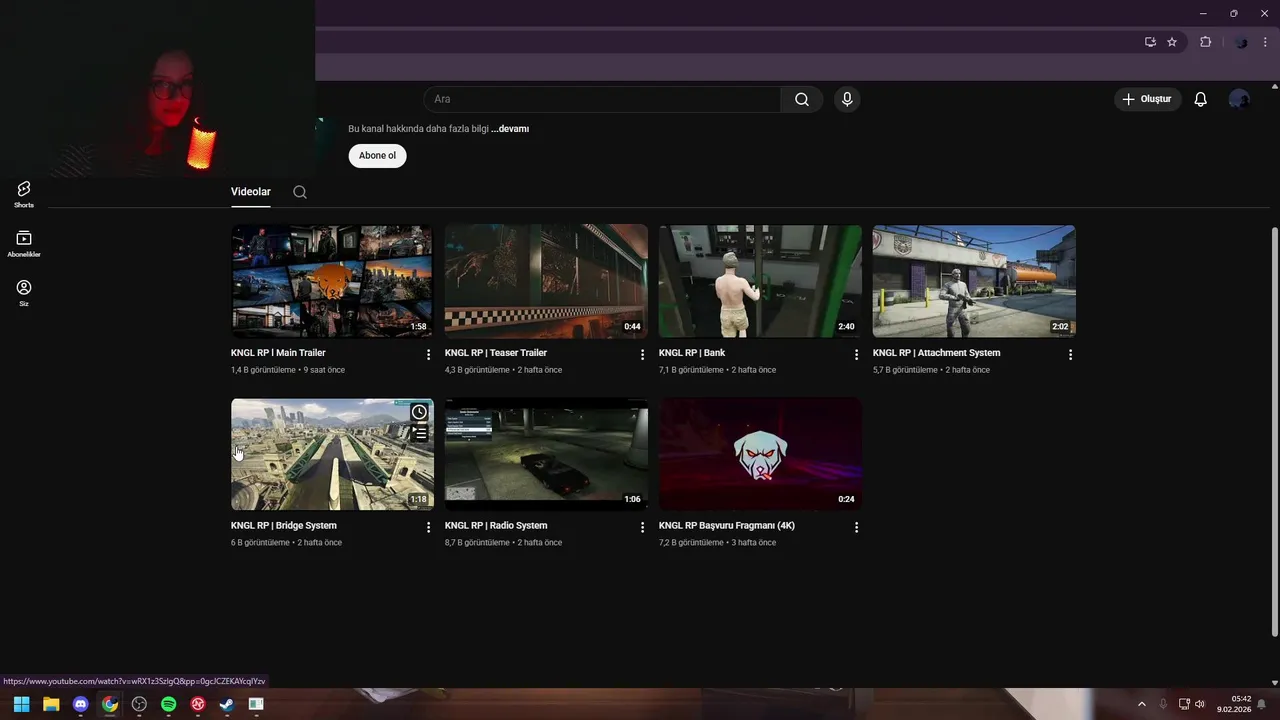Open KNGL RP Başvuru Fragmanı (4K) title link
This screenshot has height=720, width=1280.
[x=727, y=526]
